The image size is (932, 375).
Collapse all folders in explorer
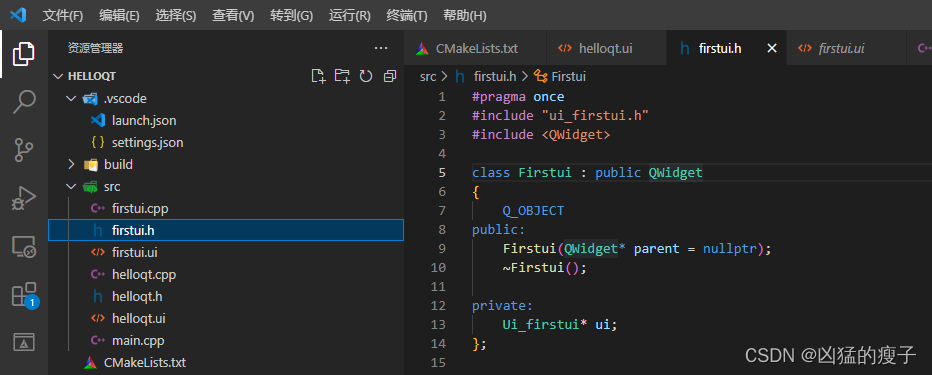390,76
